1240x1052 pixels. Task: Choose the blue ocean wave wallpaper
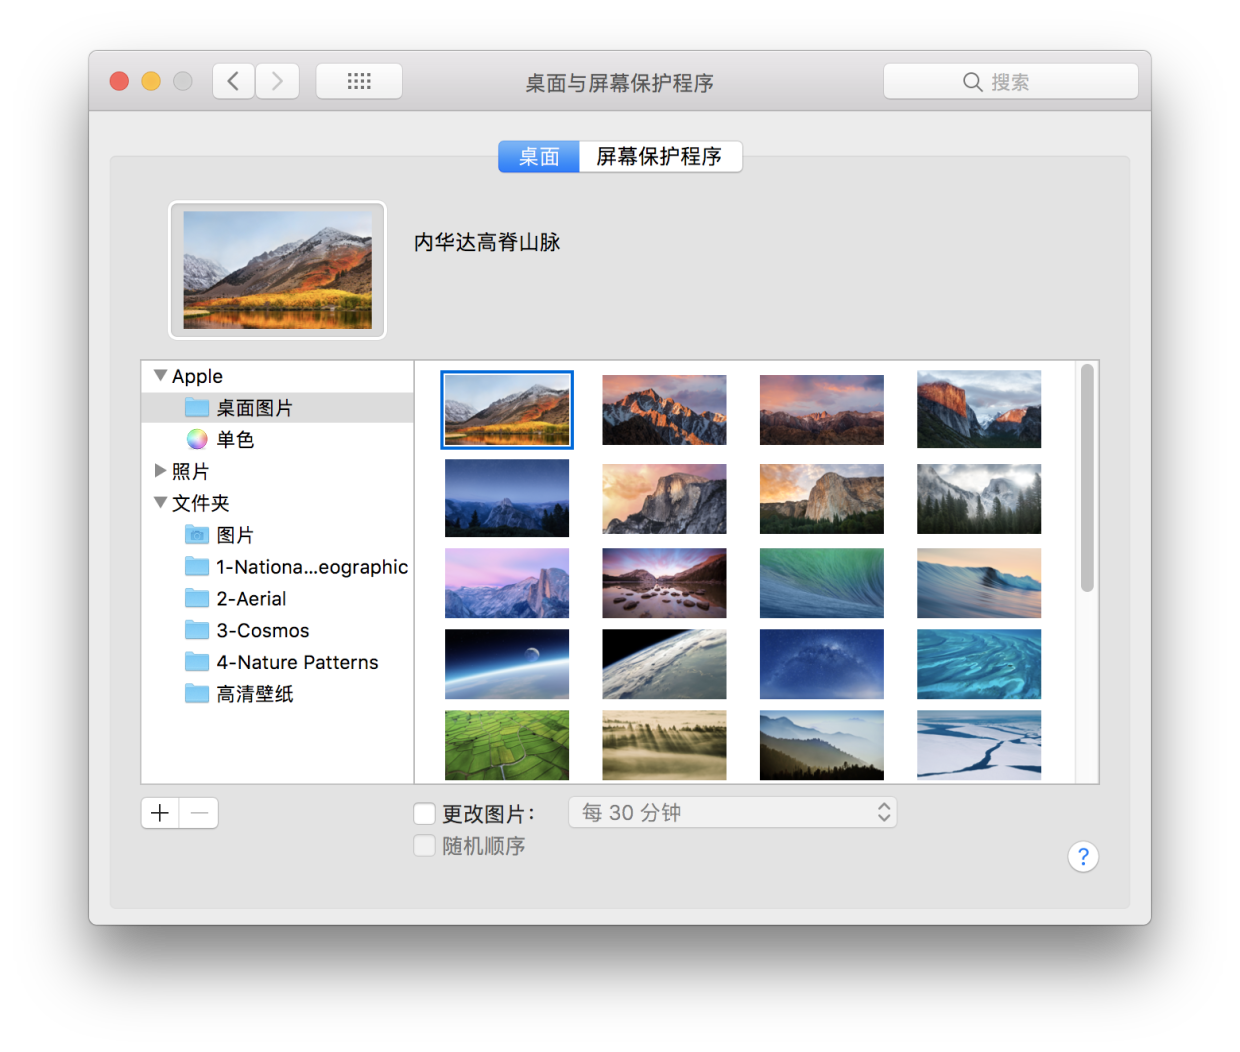(x=979, y=583)
